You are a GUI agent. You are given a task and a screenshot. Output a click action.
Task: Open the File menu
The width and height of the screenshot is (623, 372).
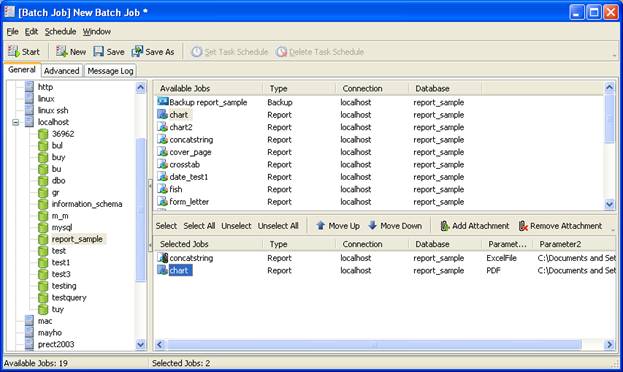coord(12,31)
